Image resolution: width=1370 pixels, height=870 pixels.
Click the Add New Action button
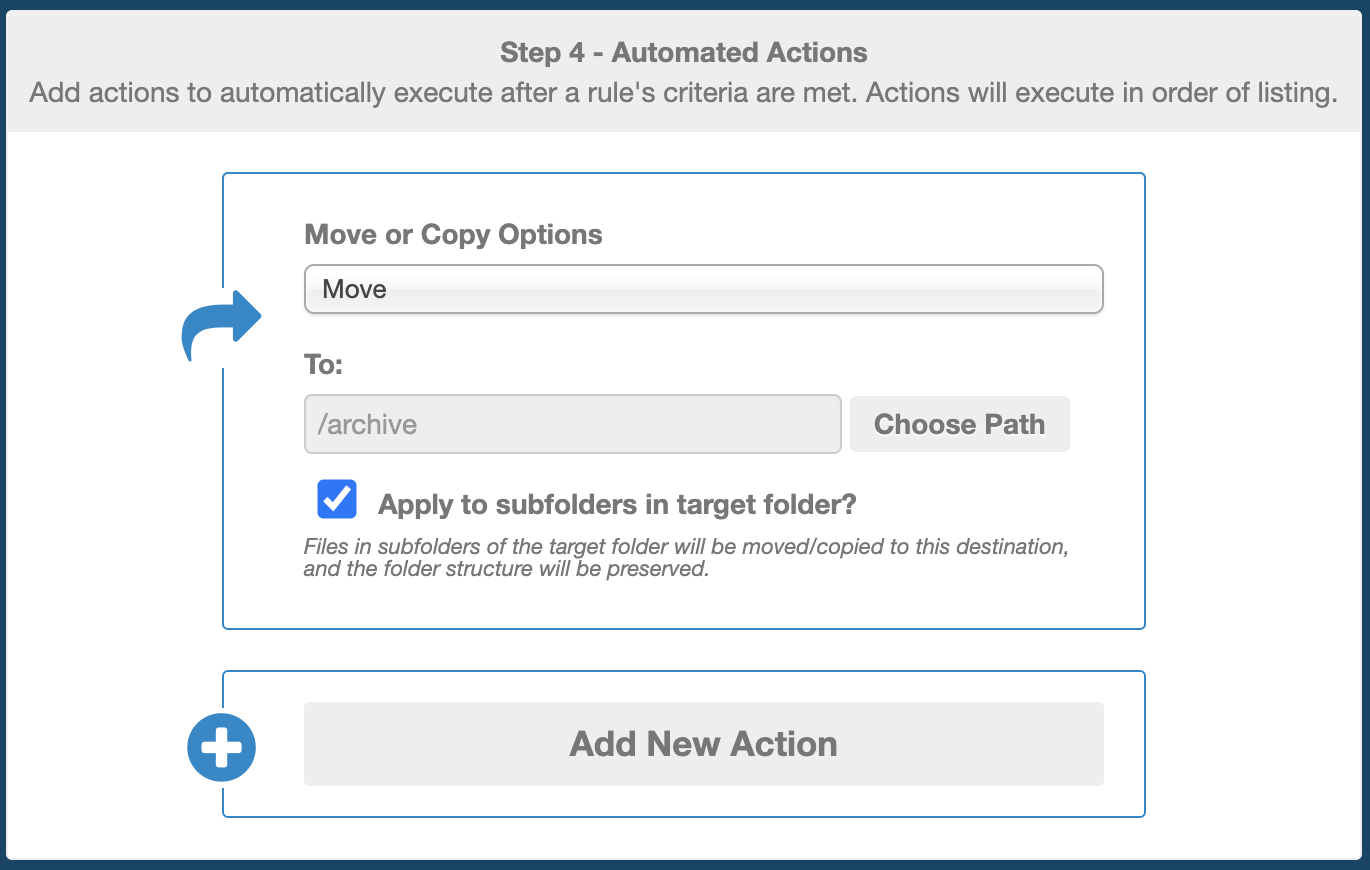pyautogui.click(x=703, y=744)
